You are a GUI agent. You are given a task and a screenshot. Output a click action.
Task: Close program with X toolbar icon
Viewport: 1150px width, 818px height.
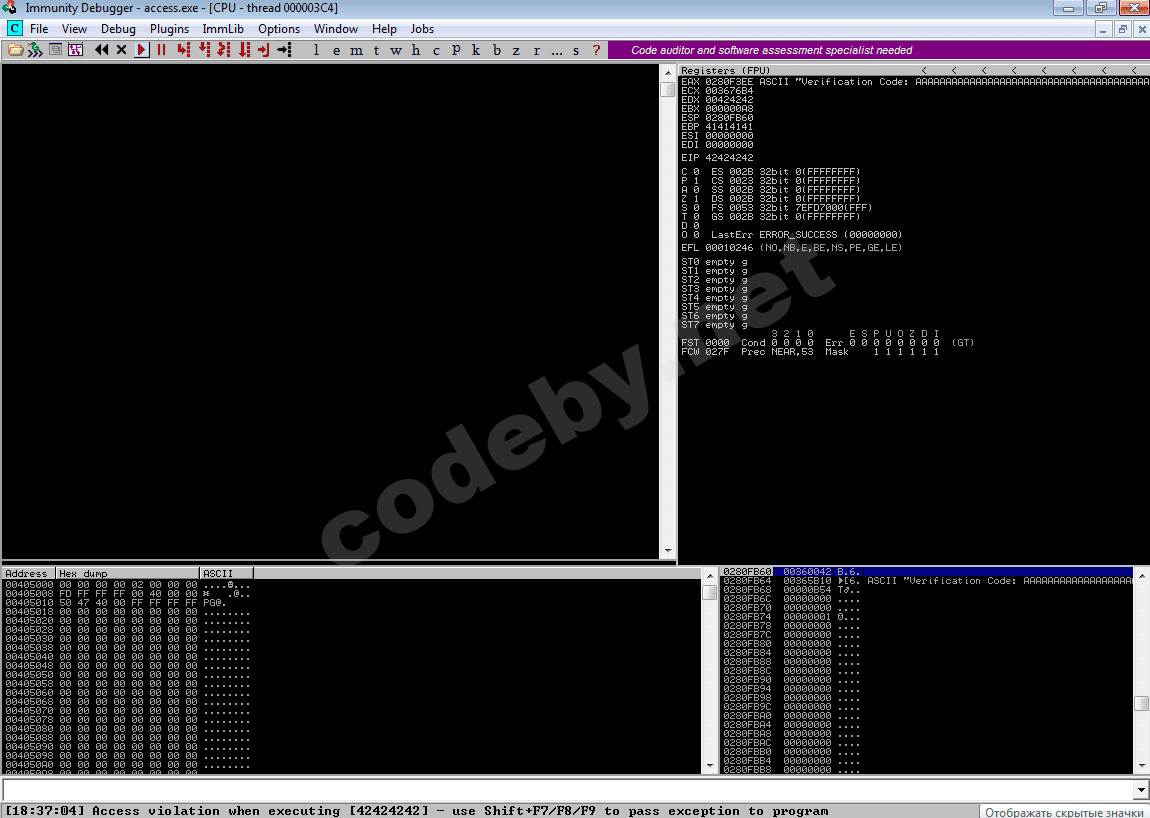[x=121, y=50]
